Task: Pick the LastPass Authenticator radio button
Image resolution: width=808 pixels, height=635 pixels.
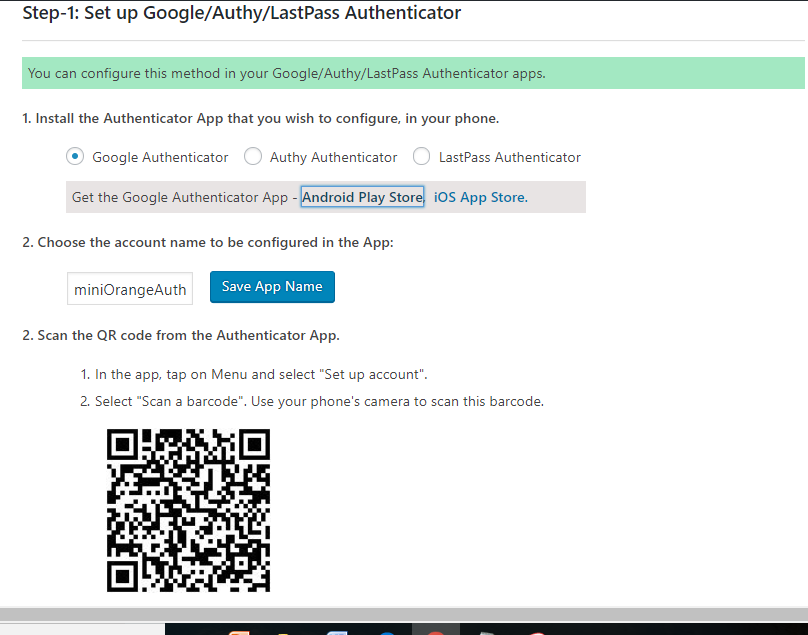Action: 422,156
